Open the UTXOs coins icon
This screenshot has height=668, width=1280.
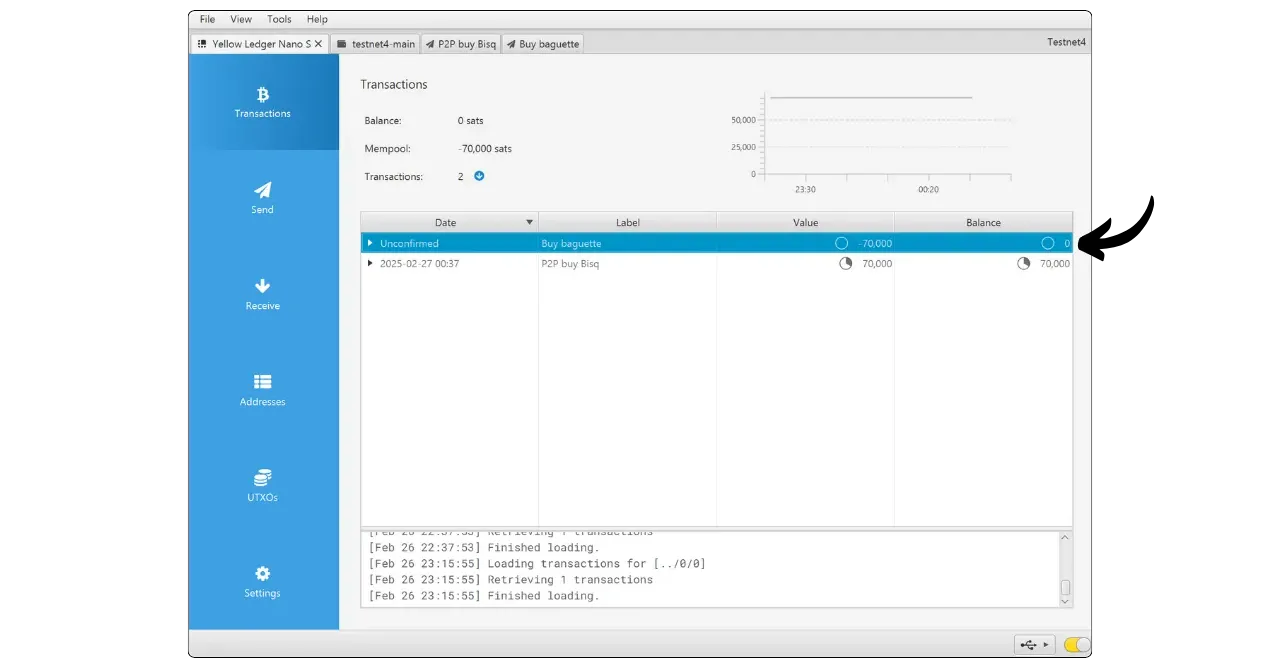pos(262,478)
